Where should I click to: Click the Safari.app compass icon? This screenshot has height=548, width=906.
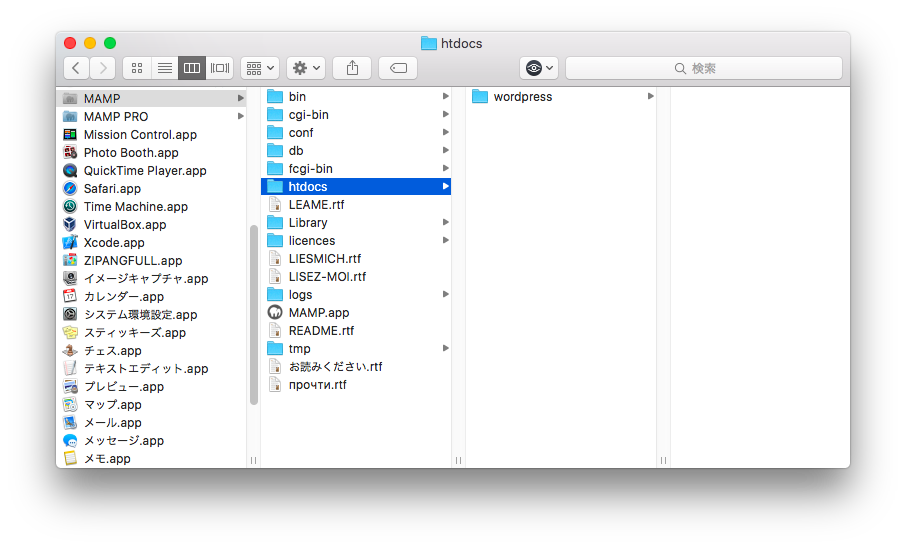pyautogui.click(x=70, y=188)
